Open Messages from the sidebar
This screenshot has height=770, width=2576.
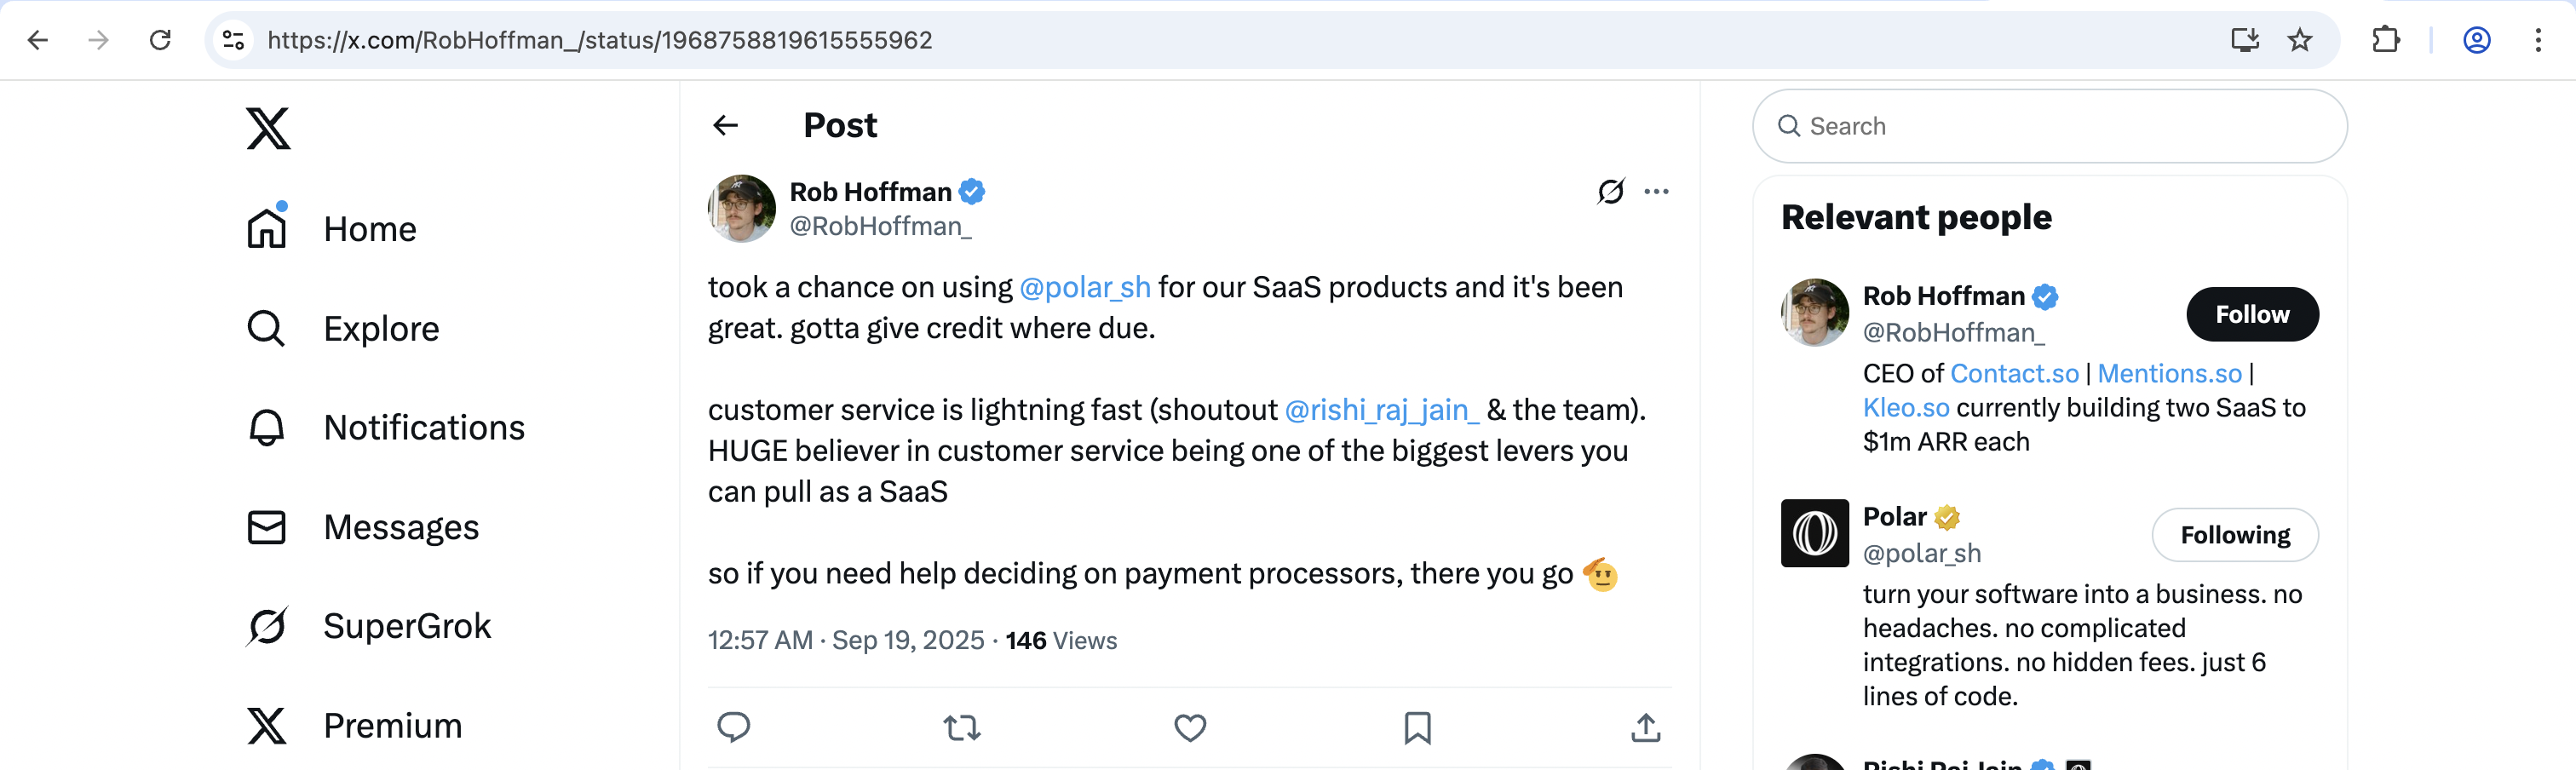(399, 527)
